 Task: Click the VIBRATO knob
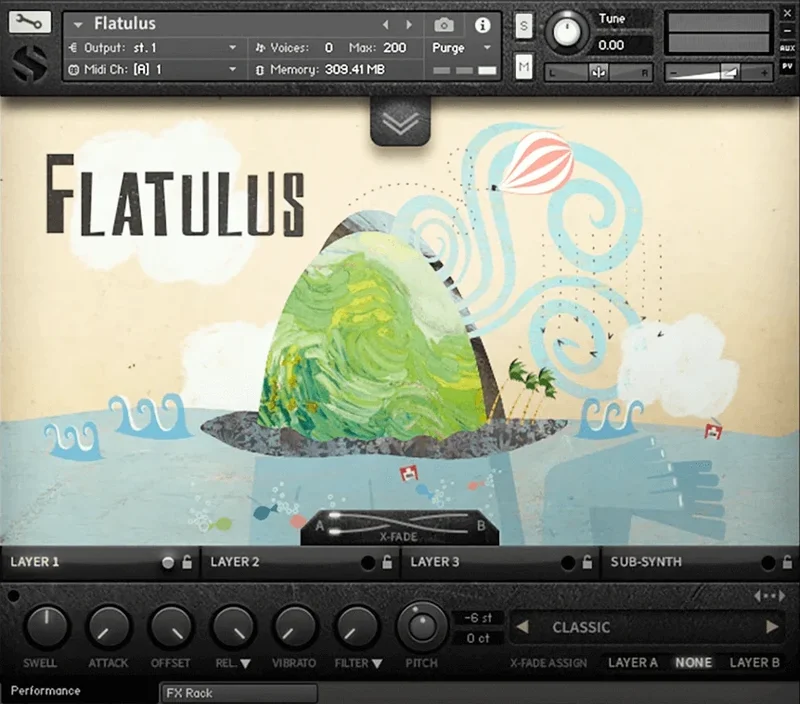point(294,627)
